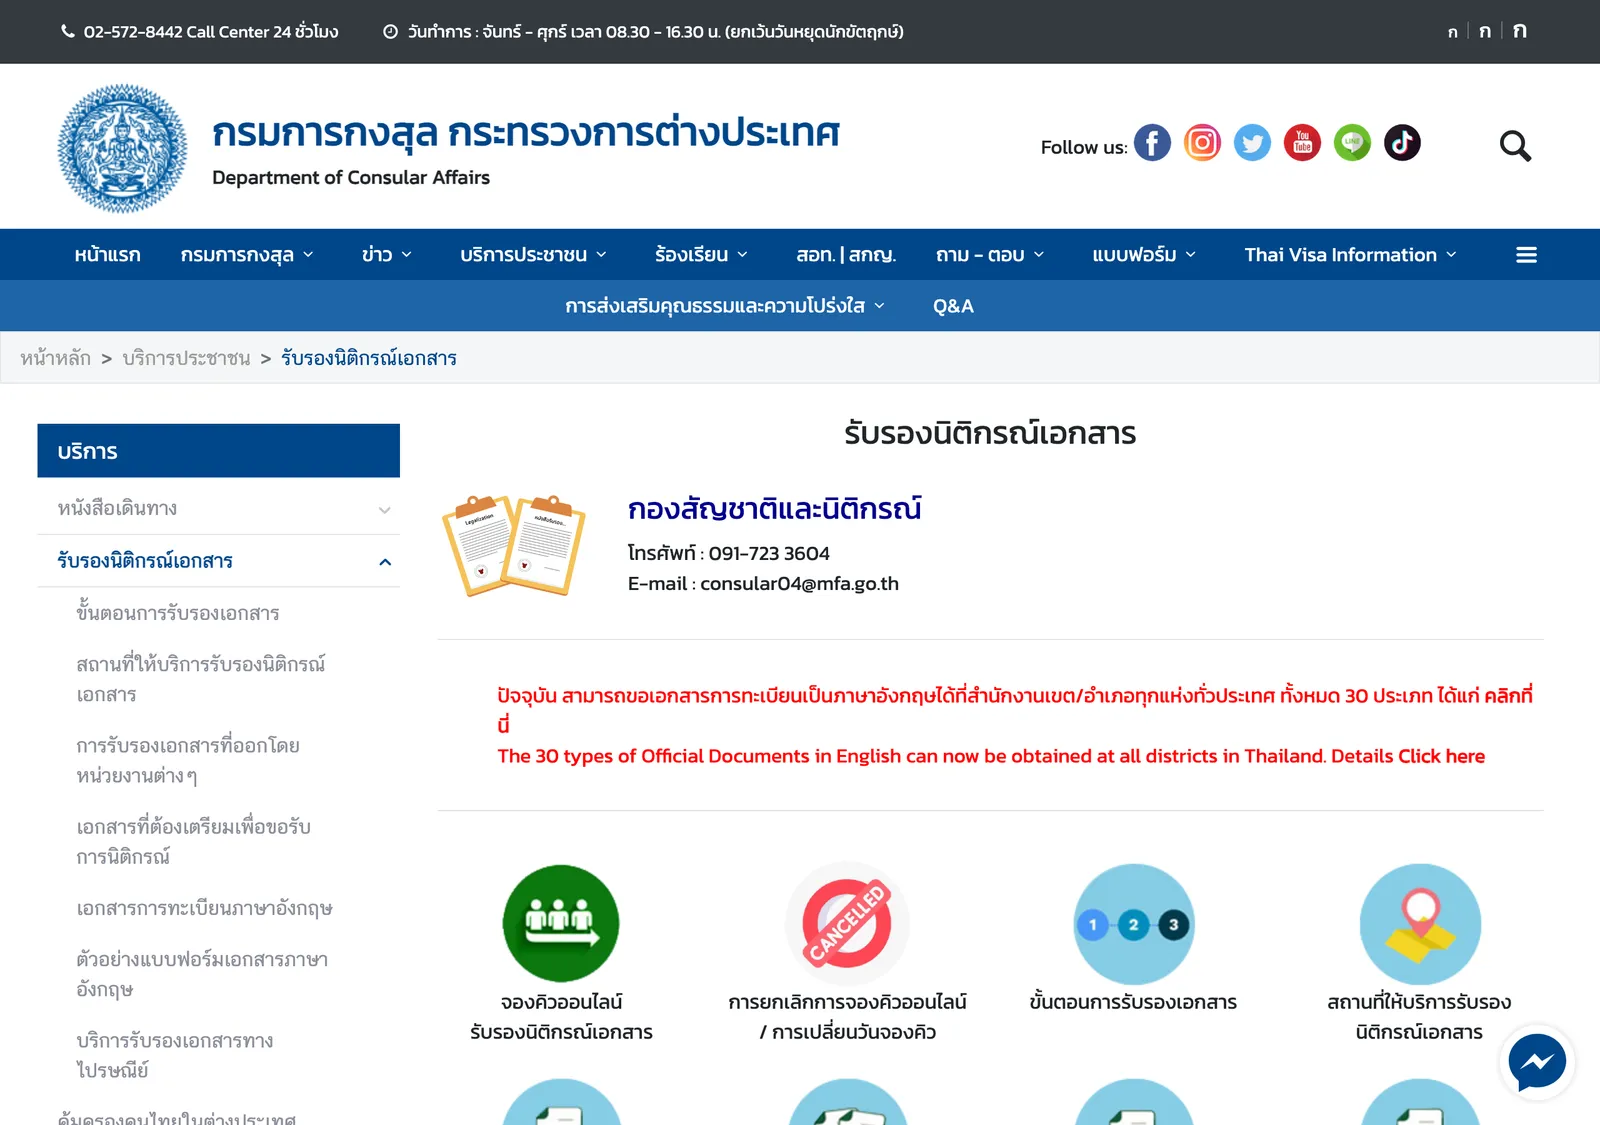The height and width of the screenshot is (1125, 1600).
Task: Select the medium font size option
Action: pos(1485,32)
